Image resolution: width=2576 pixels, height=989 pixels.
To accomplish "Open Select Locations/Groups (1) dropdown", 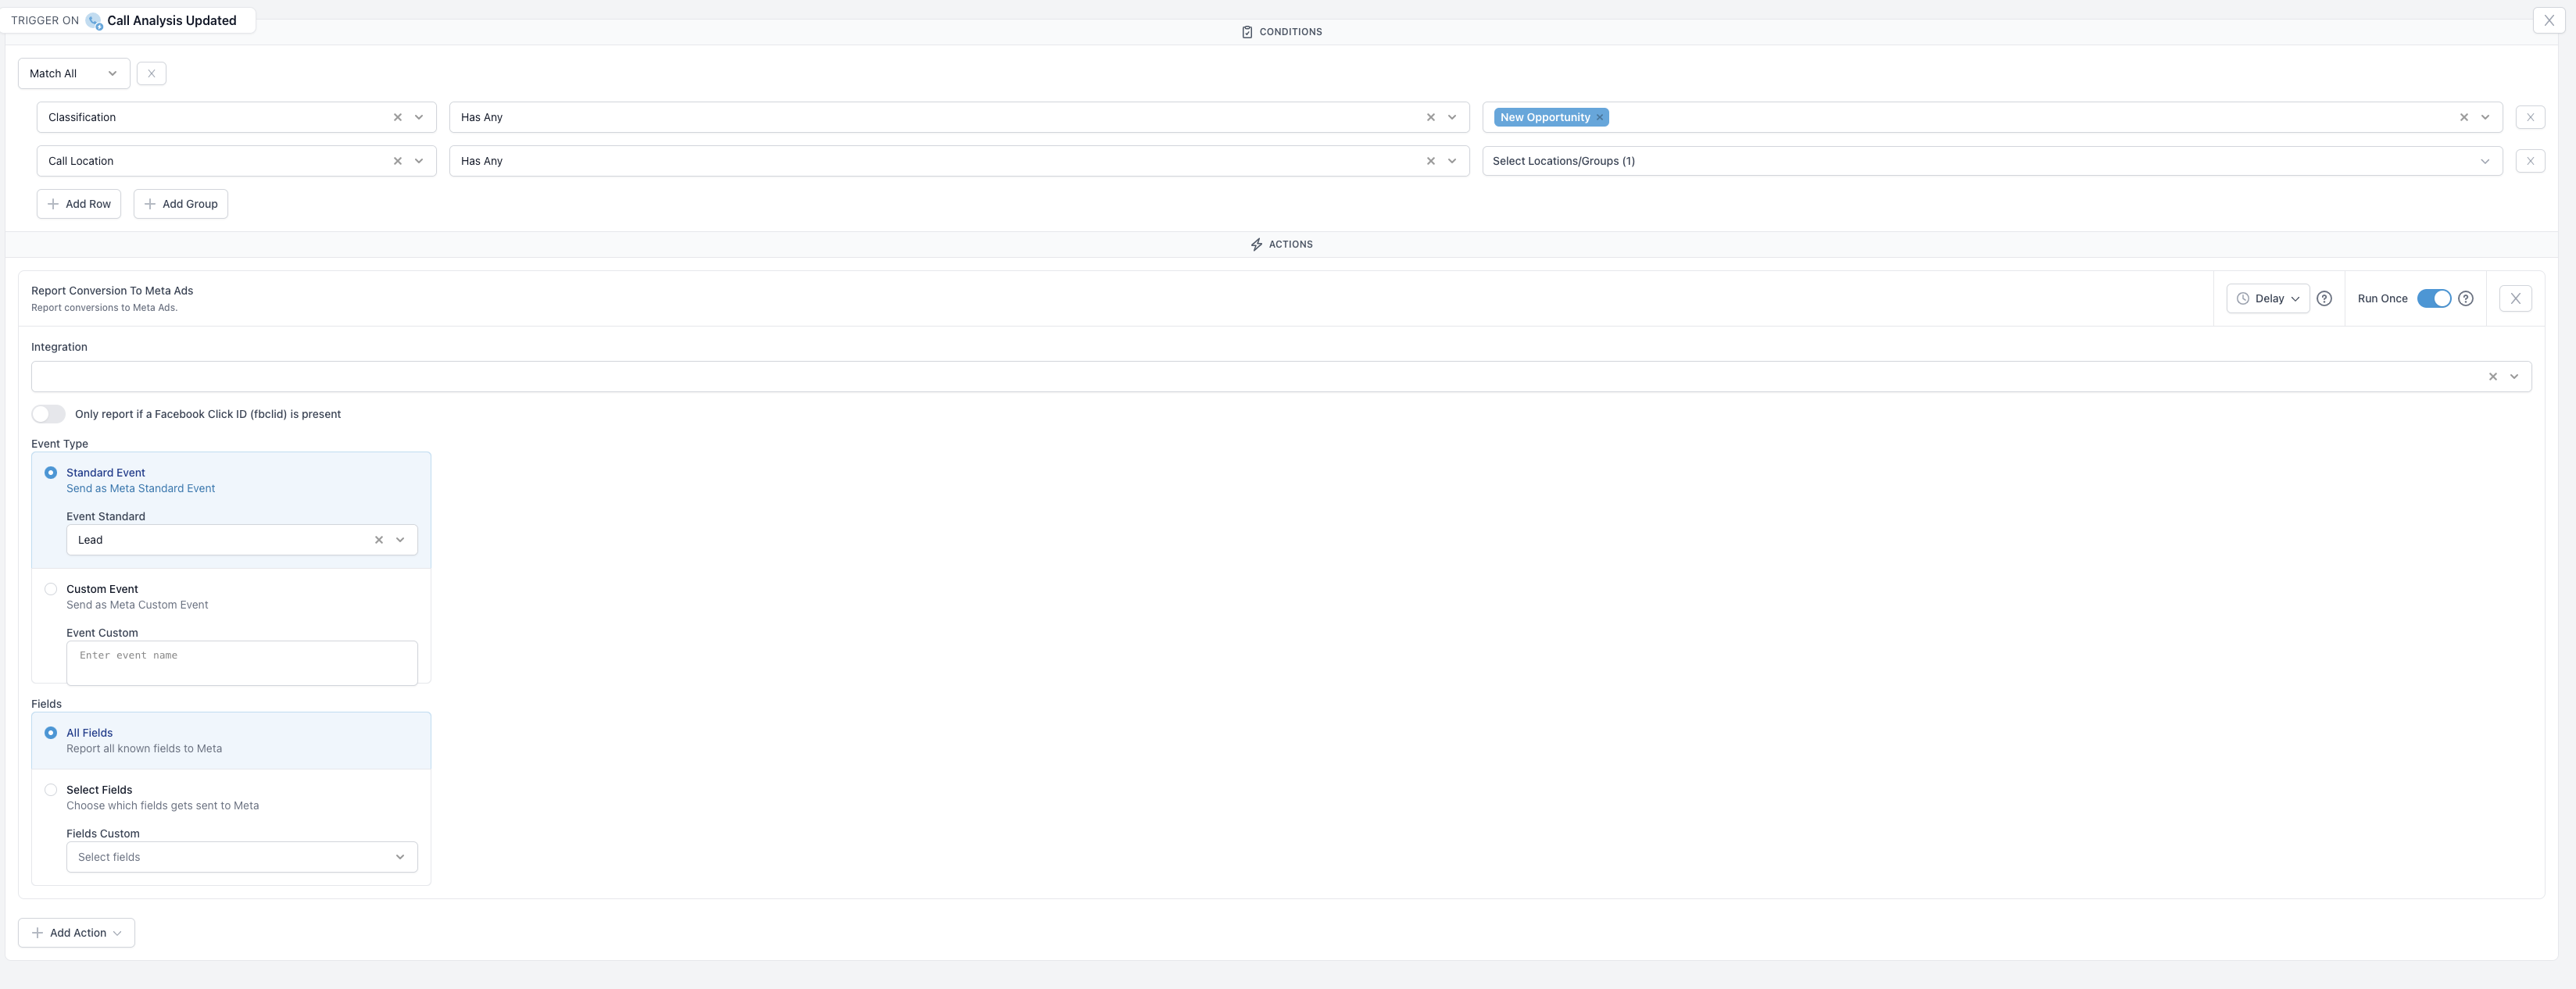I will pyautogui.click(x=1992, y=161).
